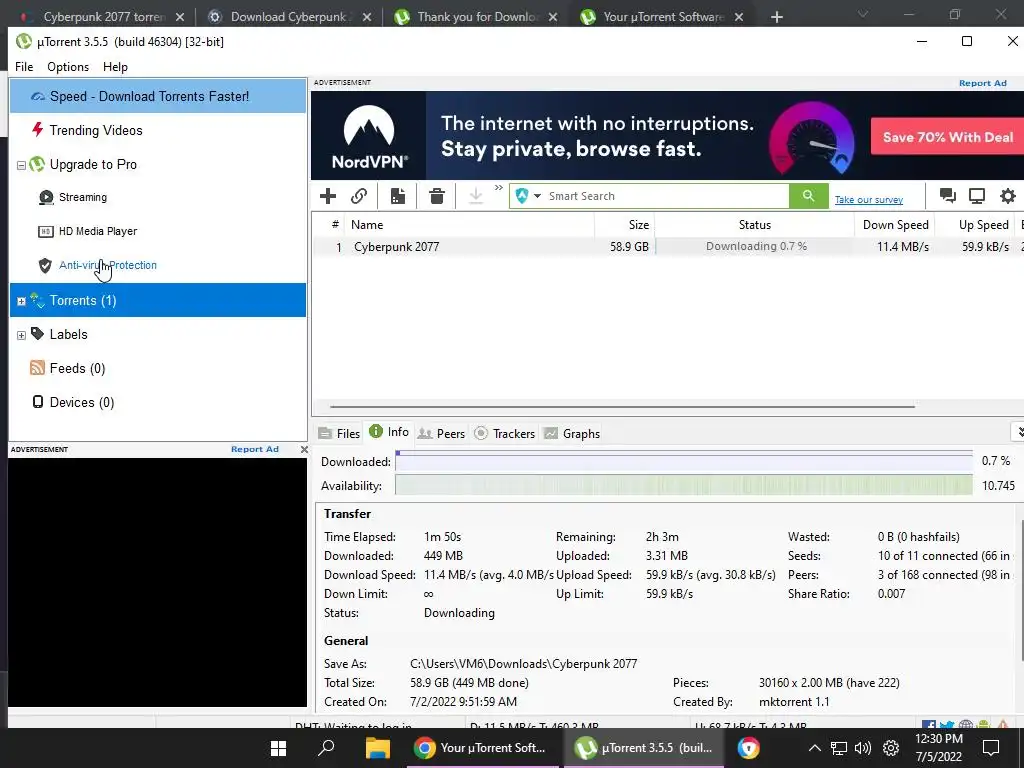Select Speed - Download Torrents Faster!
The image size is (1024, 768).
[158, 96]
